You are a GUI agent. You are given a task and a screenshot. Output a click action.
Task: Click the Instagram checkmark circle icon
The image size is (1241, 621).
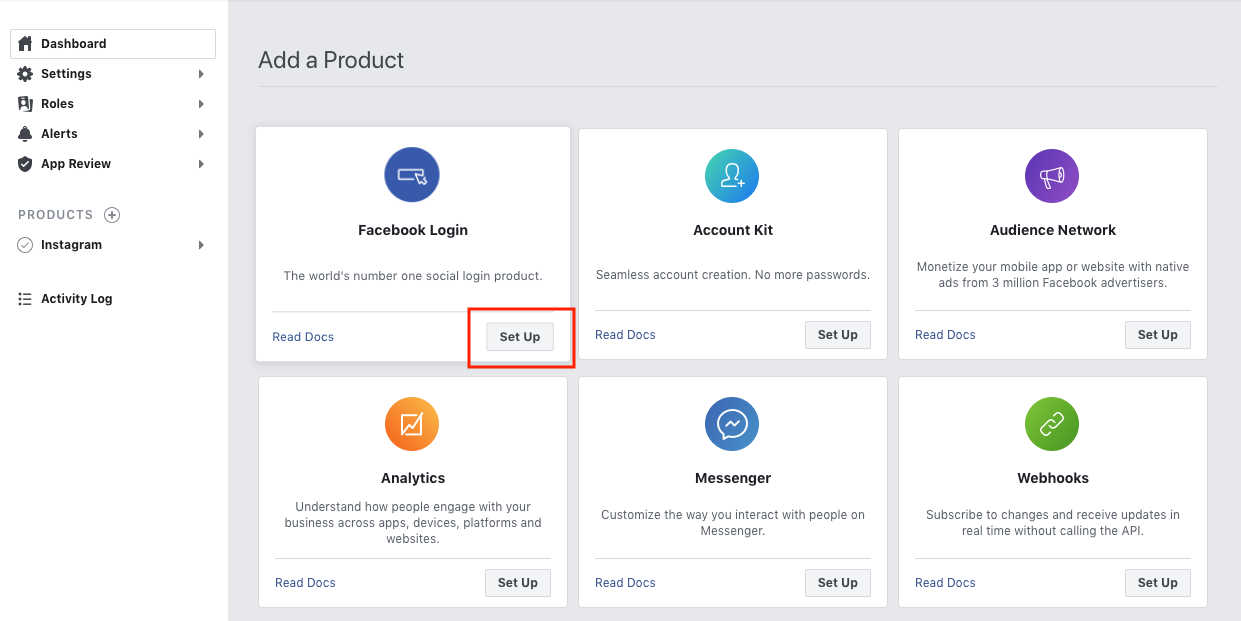(26, 245)
